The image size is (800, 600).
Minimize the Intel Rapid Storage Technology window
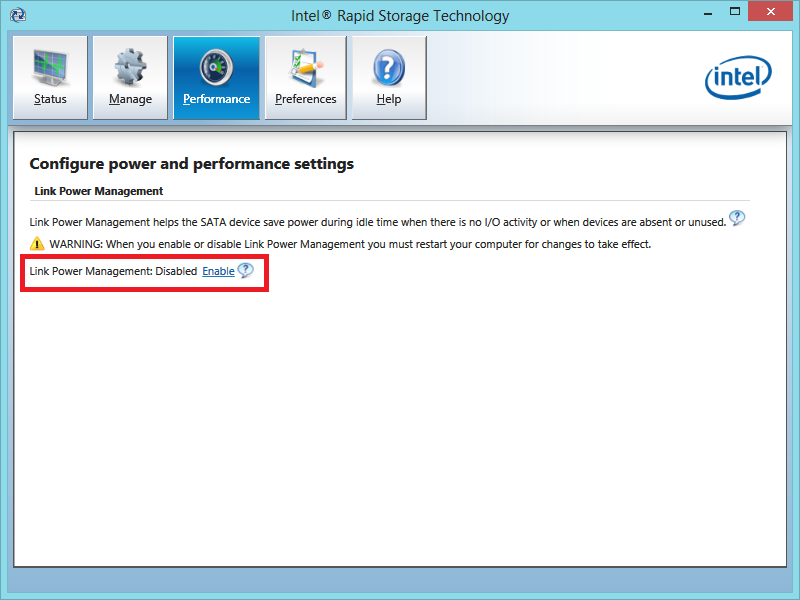click(707, 12)
